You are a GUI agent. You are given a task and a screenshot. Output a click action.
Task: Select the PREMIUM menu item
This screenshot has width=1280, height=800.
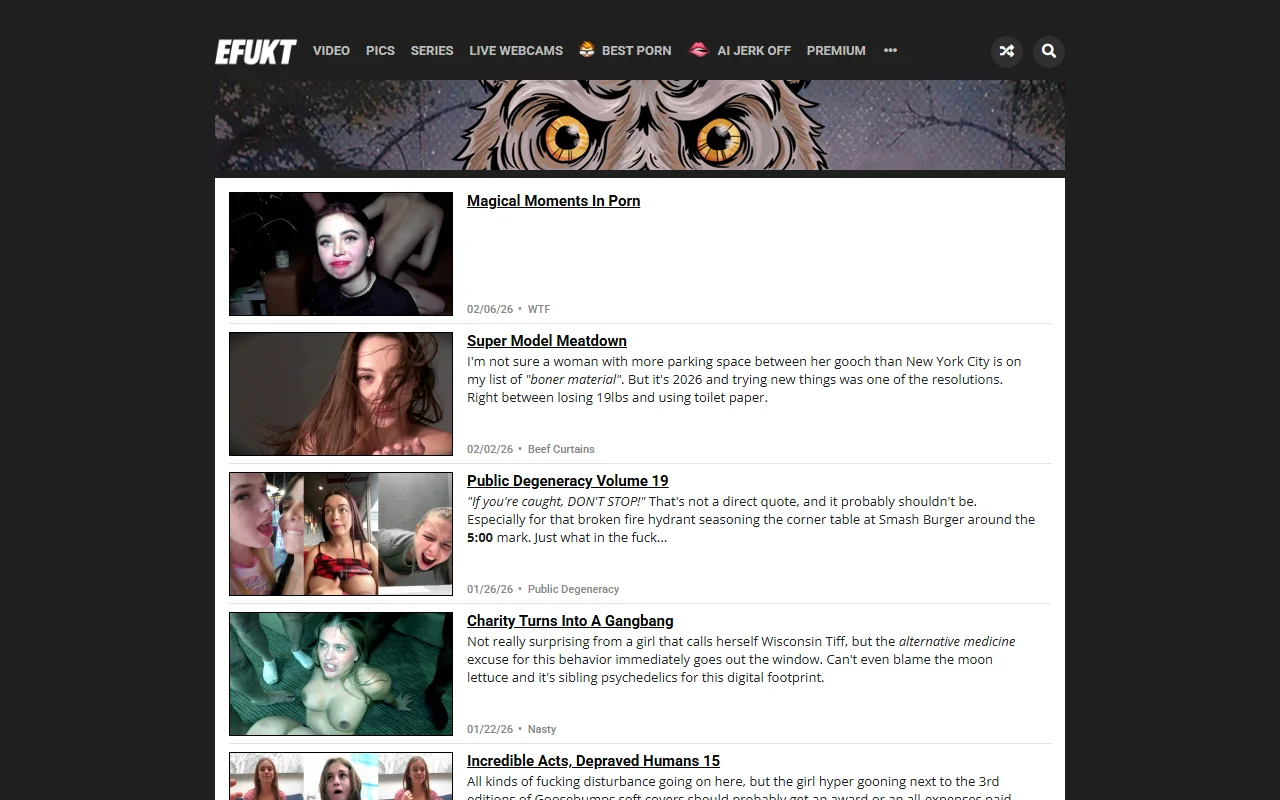(x=836, y=50)
